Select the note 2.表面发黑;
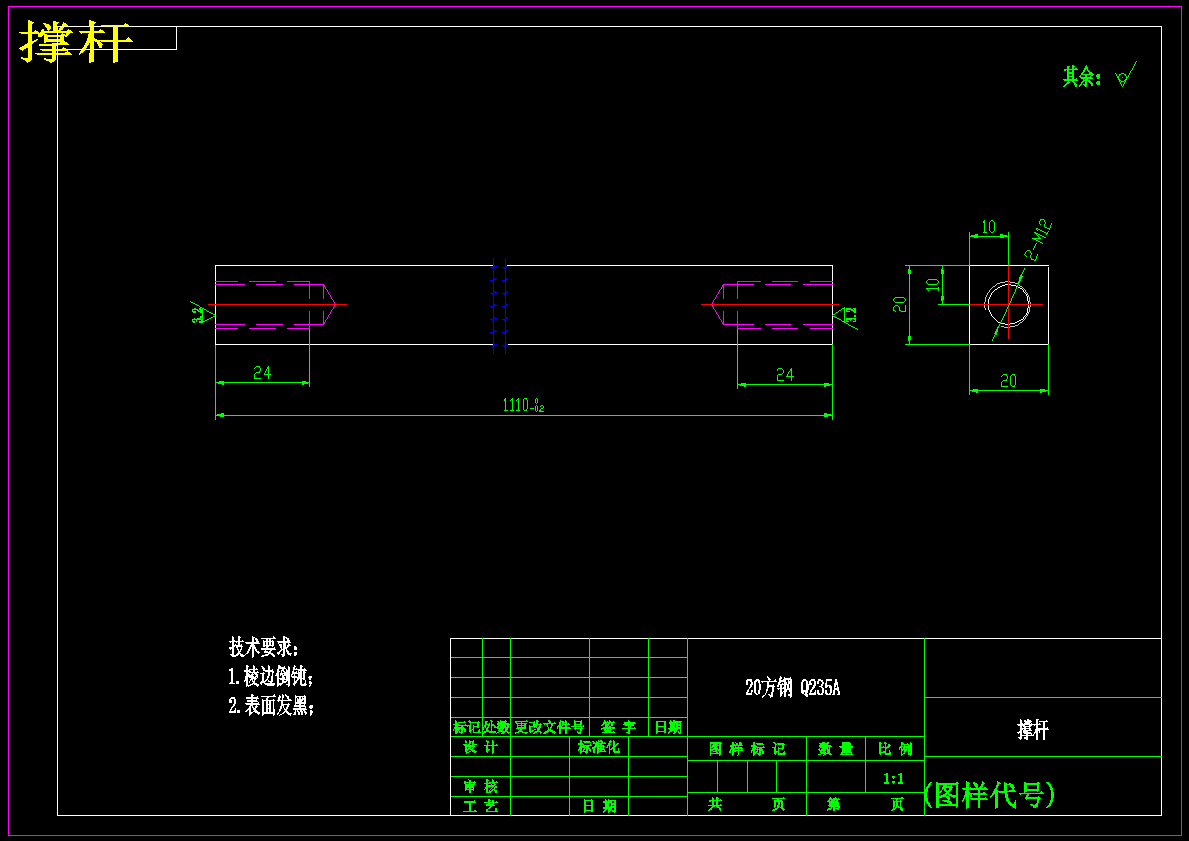 coord(271,706)
